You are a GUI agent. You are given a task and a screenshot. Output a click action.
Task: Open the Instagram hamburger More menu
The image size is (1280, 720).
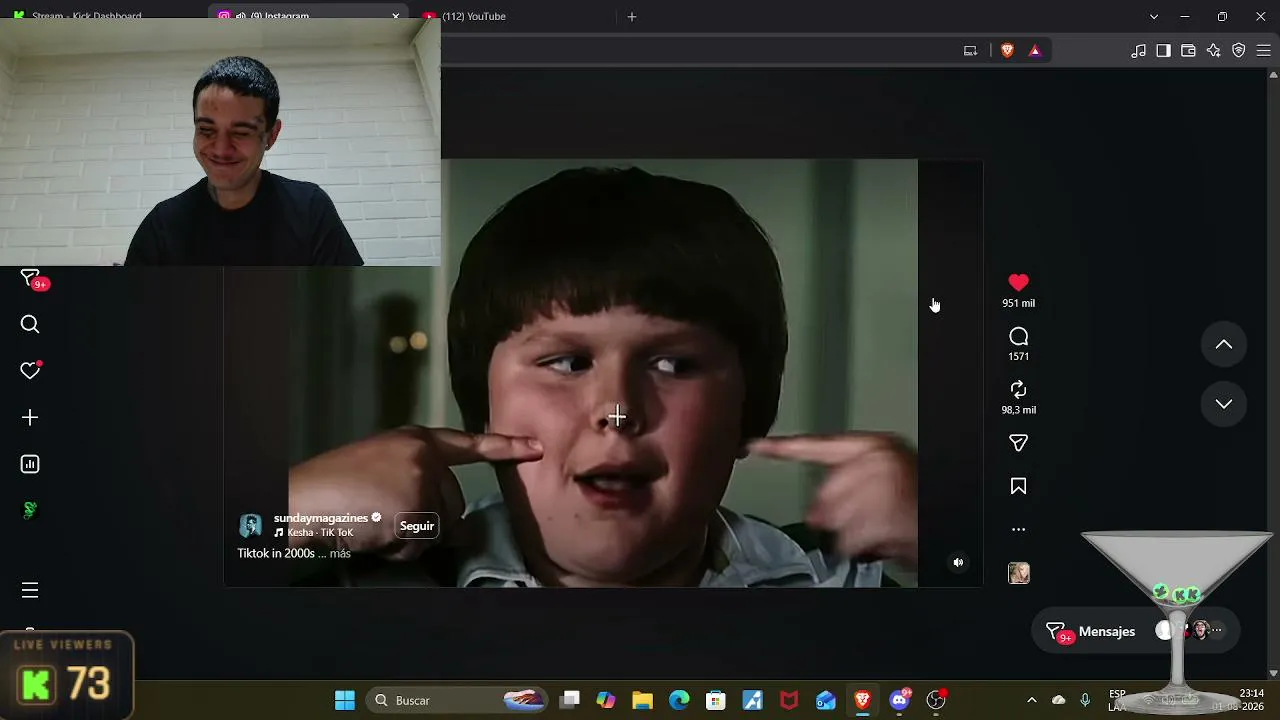coord(30,590)
